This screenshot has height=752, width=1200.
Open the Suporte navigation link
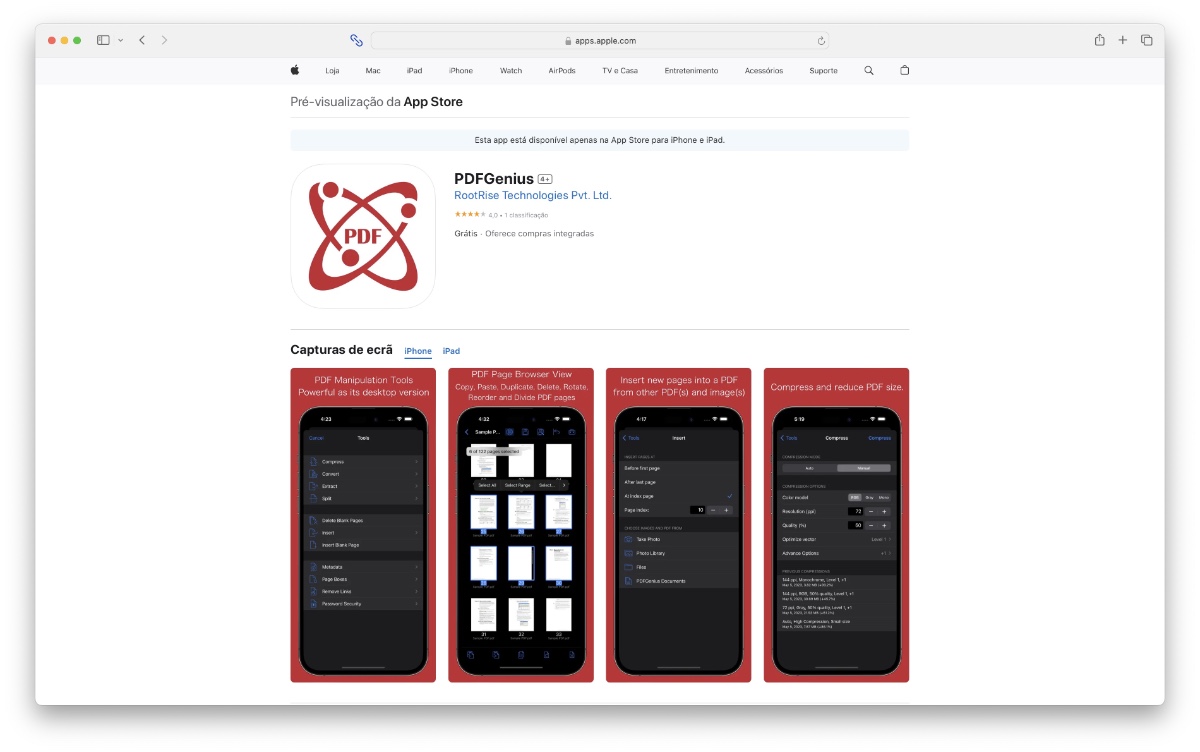pos(823,71)
